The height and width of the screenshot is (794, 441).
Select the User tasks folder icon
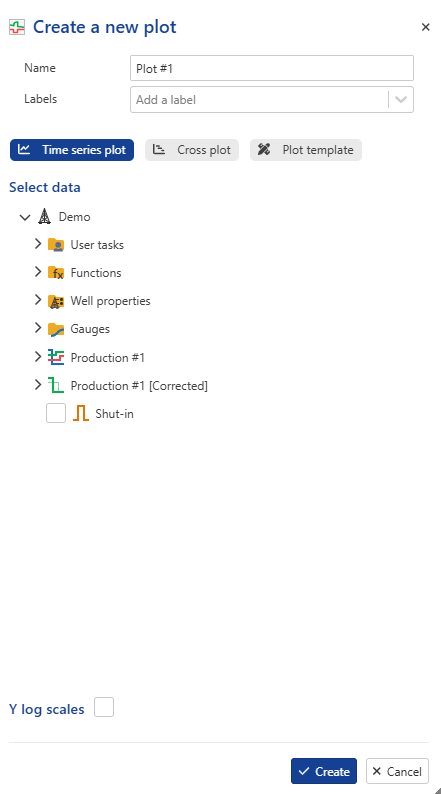coord(56,245)
